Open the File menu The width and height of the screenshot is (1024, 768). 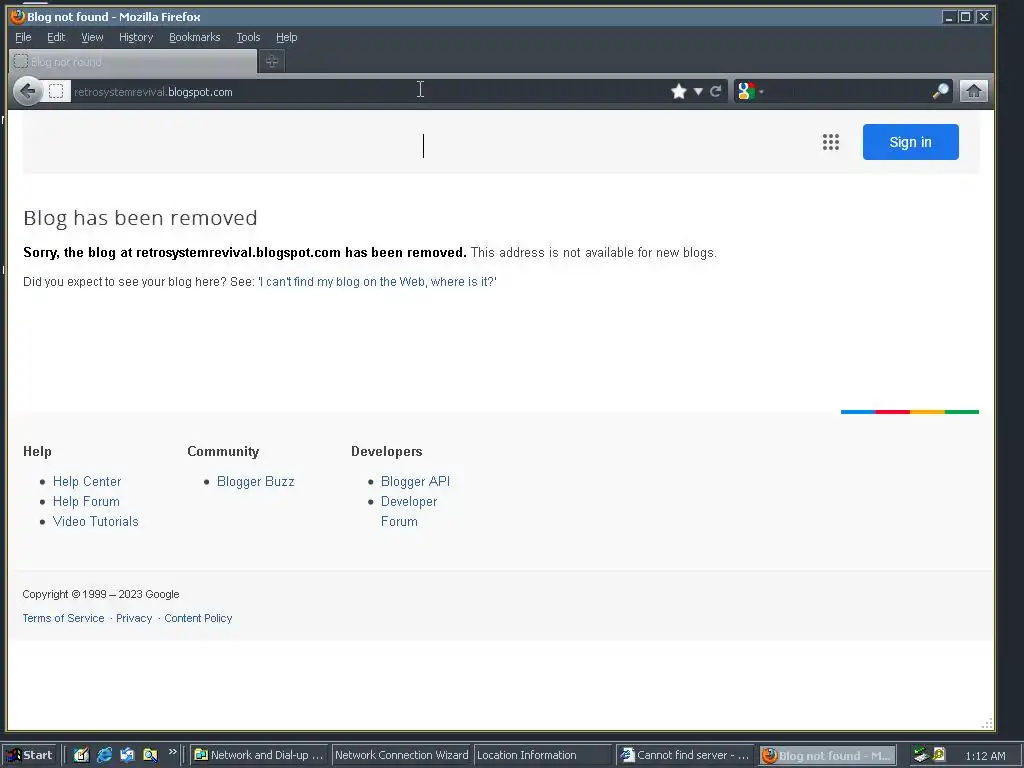tap(23, 37)
